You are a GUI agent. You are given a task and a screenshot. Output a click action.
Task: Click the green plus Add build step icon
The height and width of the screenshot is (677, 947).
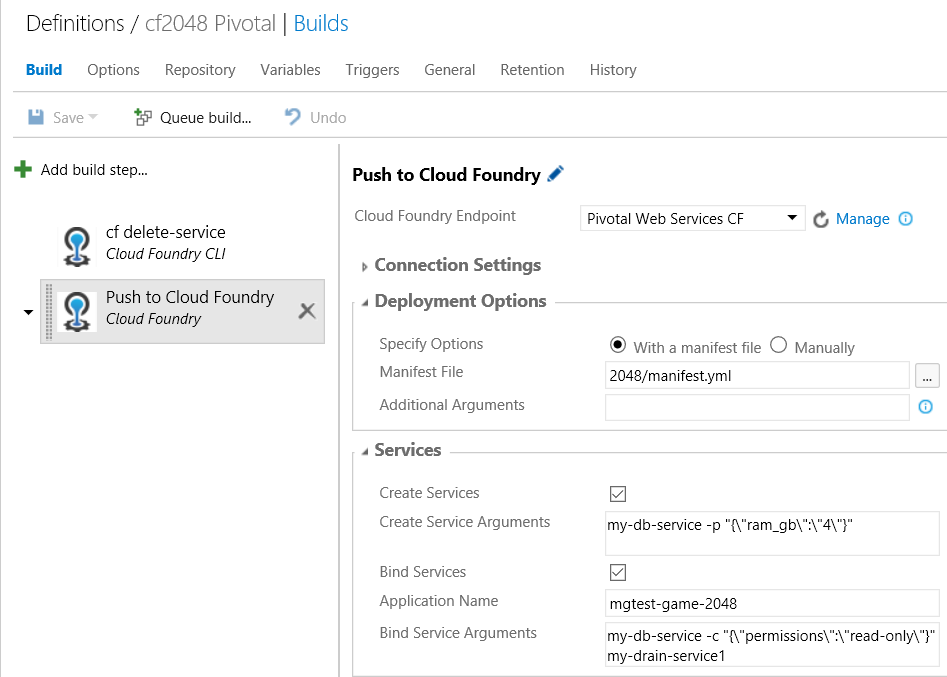[23, 170]
